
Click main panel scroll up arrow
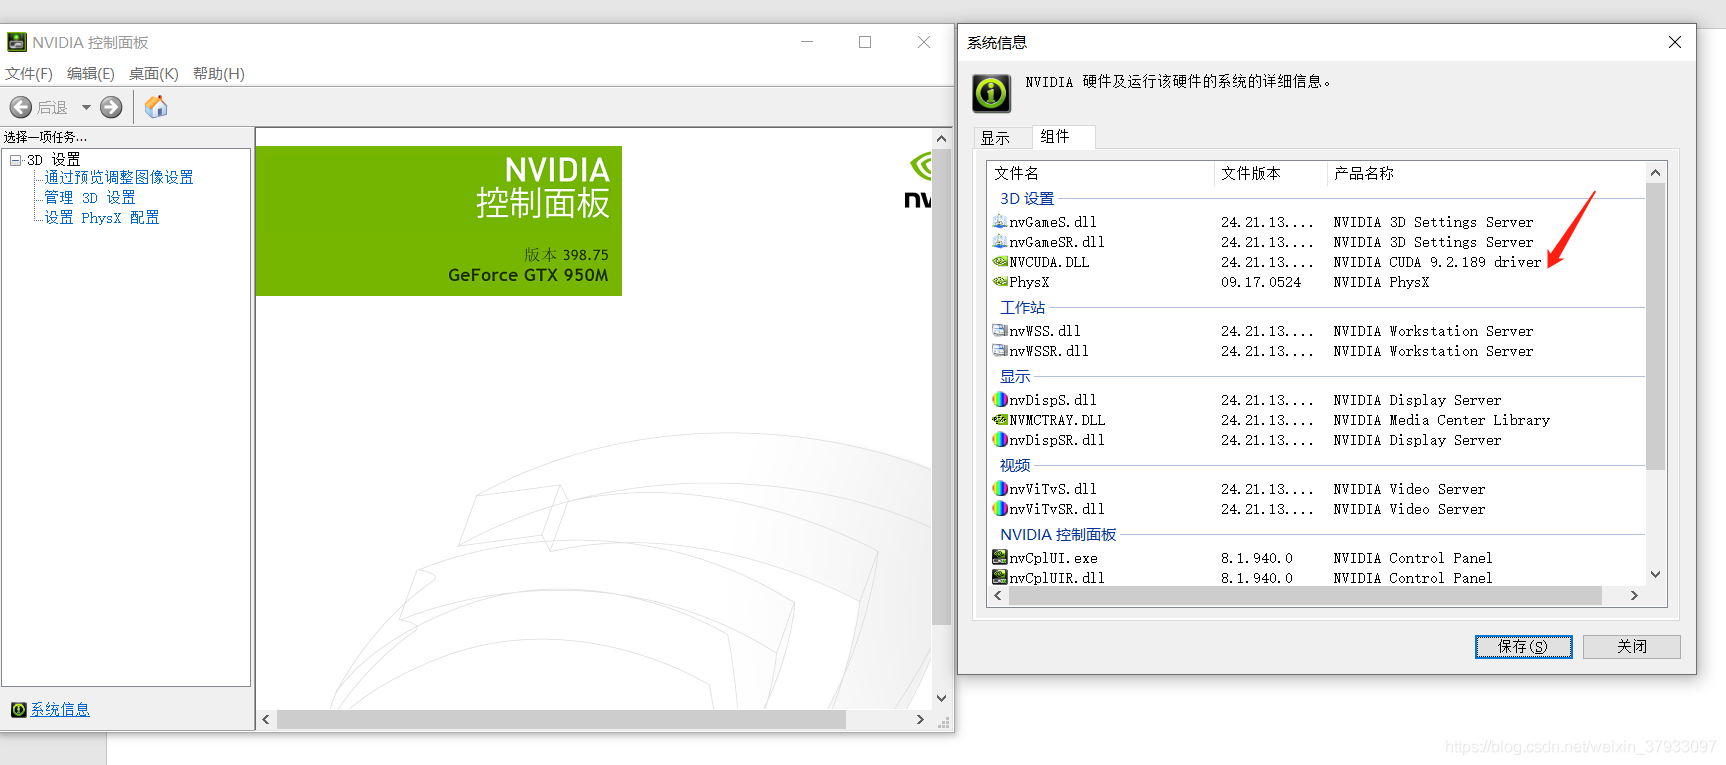[941, 138]
